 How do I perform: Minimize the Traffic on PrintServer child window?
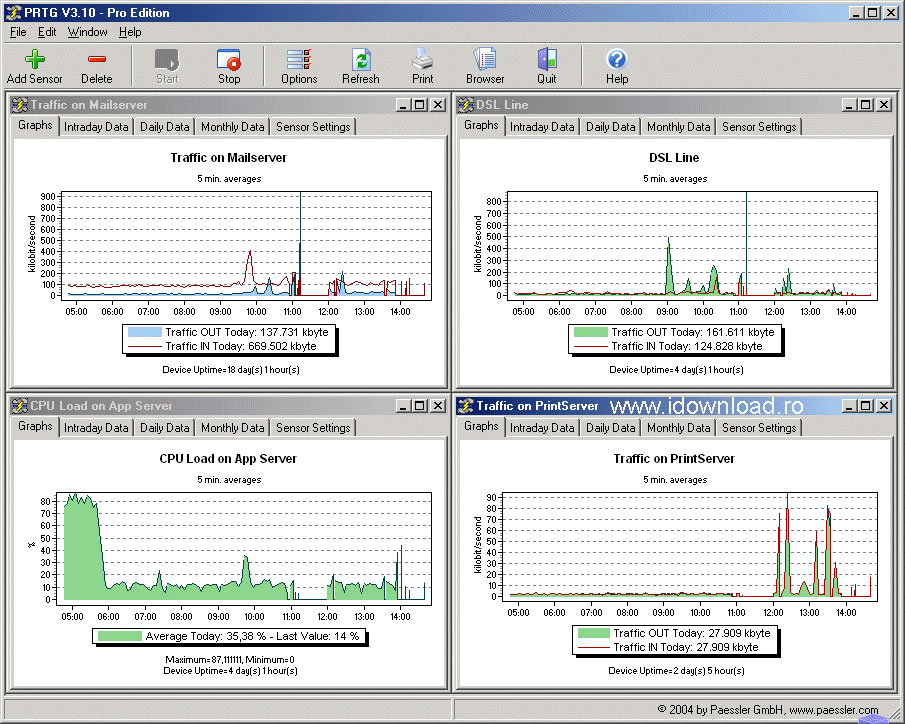click(849, 406)
